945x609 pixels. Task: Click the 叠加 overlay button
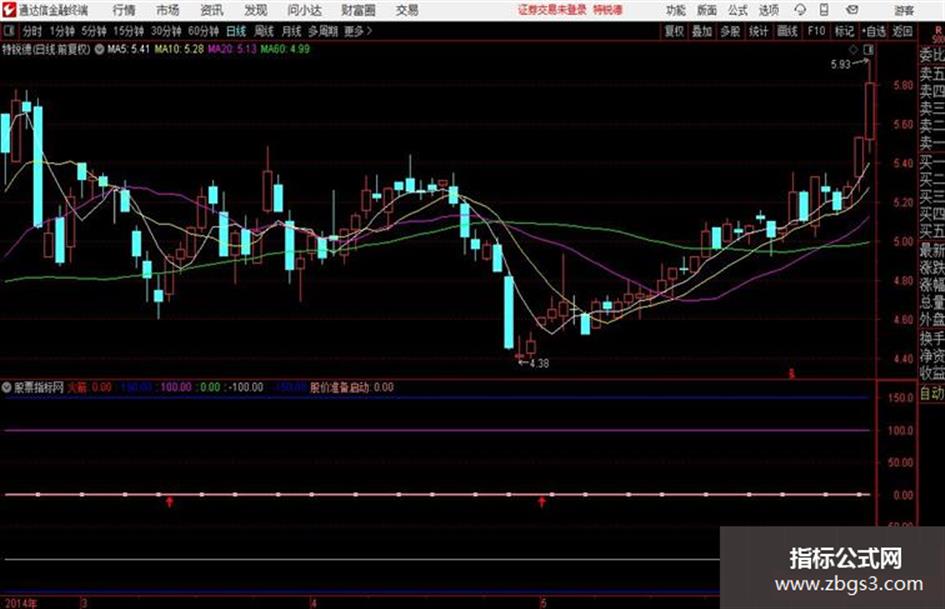[702, 31]
